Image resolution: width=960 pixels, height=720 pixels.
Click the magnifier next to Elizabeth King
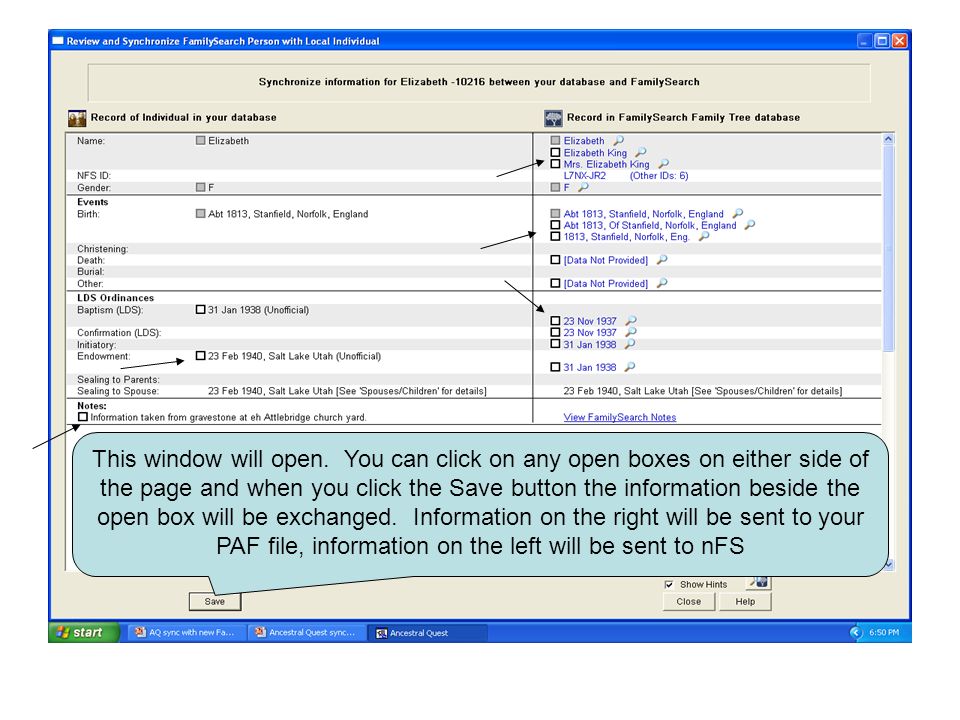pos(640,152)
